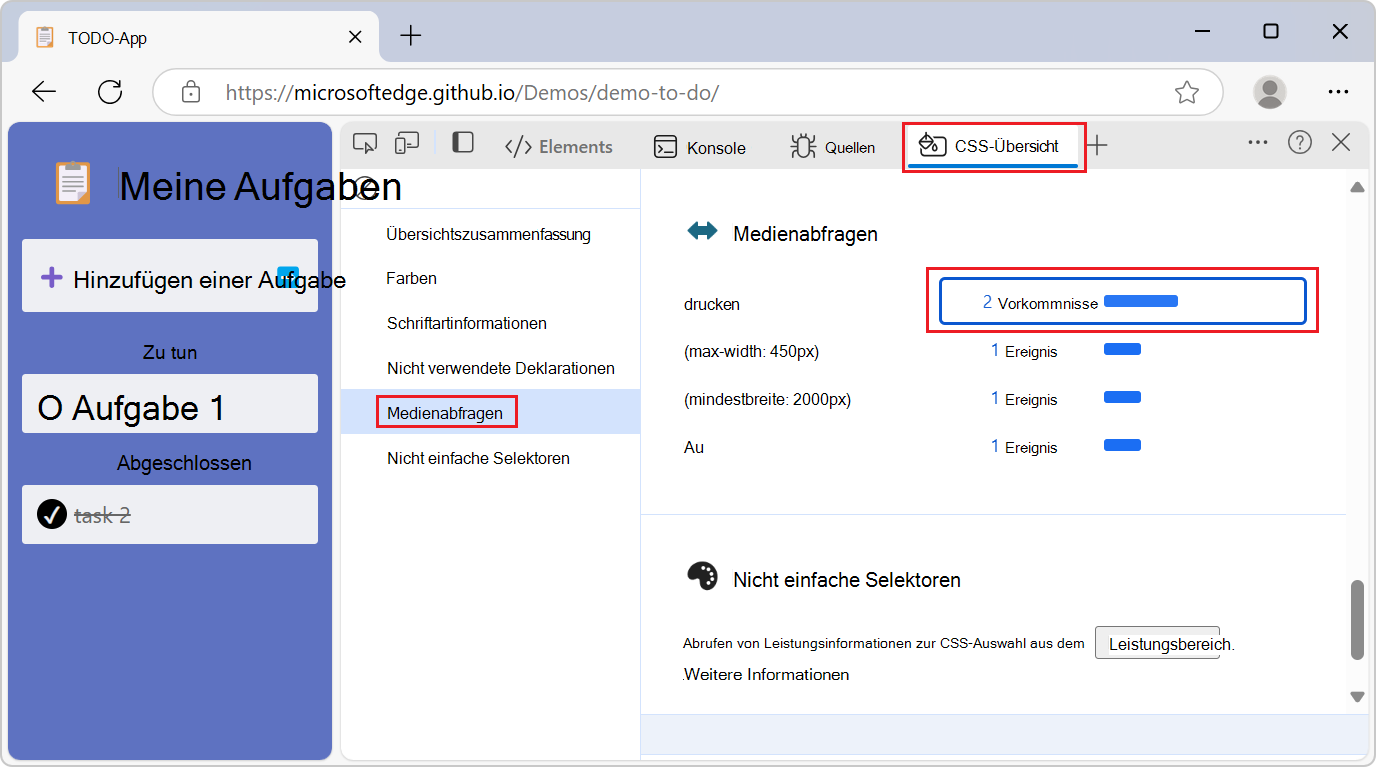1376x767 pixels.
Task: Click the 2 Vorkommnisse drucken row
Action: tap(1122, 301)
